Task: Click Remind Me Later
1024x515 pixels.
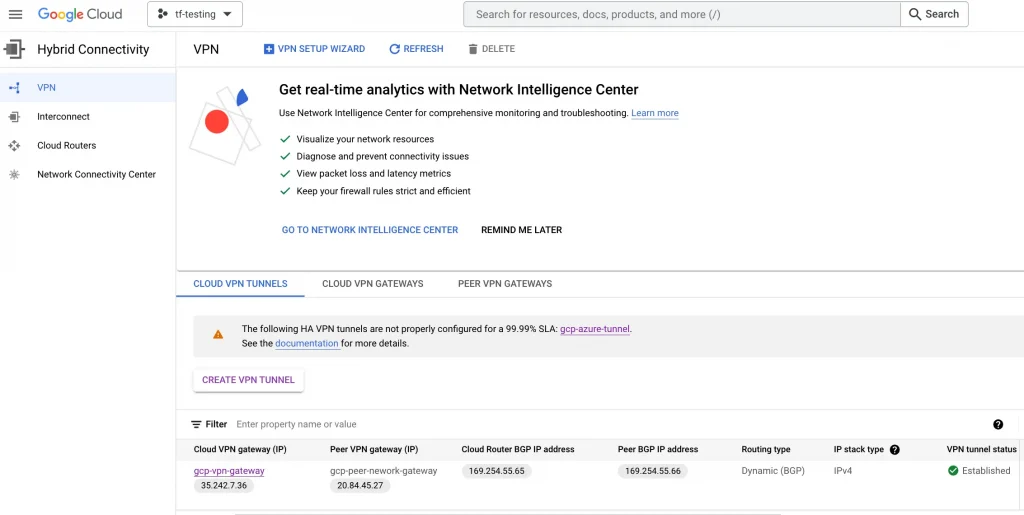Action: click(x=521, y=230)
